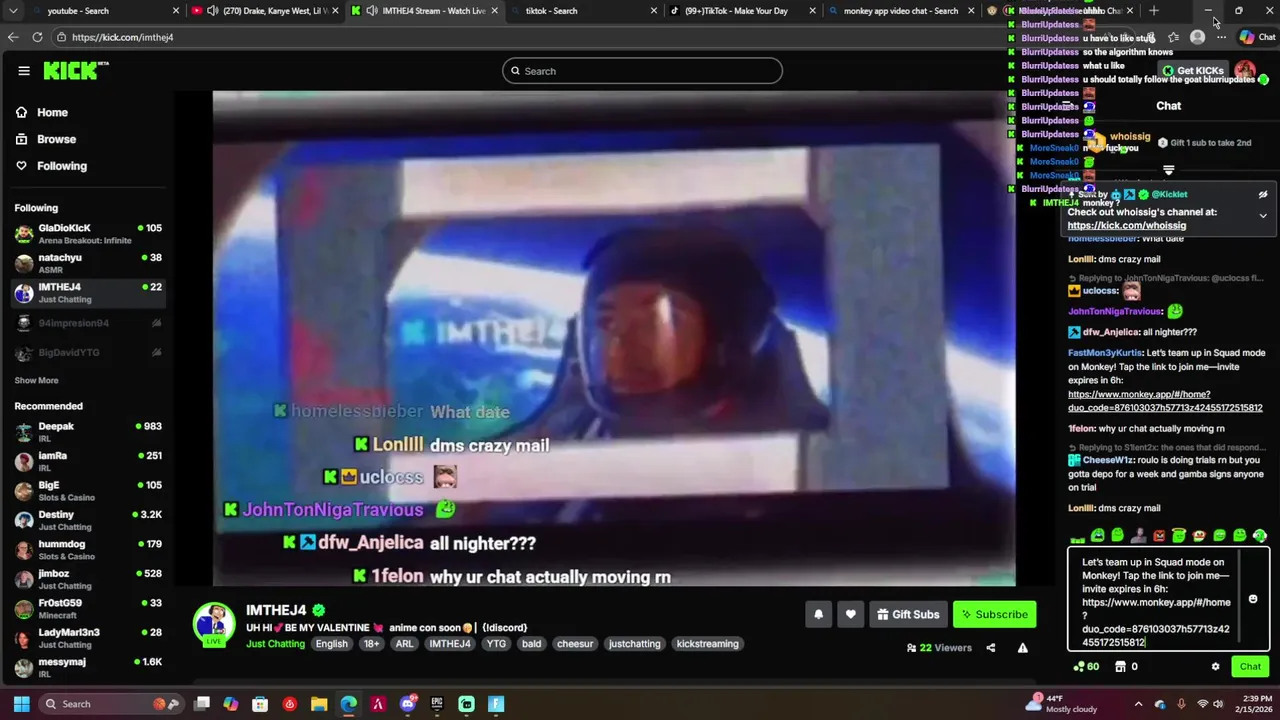The image size is (1280, 720).
Task: Open messymaj recommended channel
Action: coord(88,668)
